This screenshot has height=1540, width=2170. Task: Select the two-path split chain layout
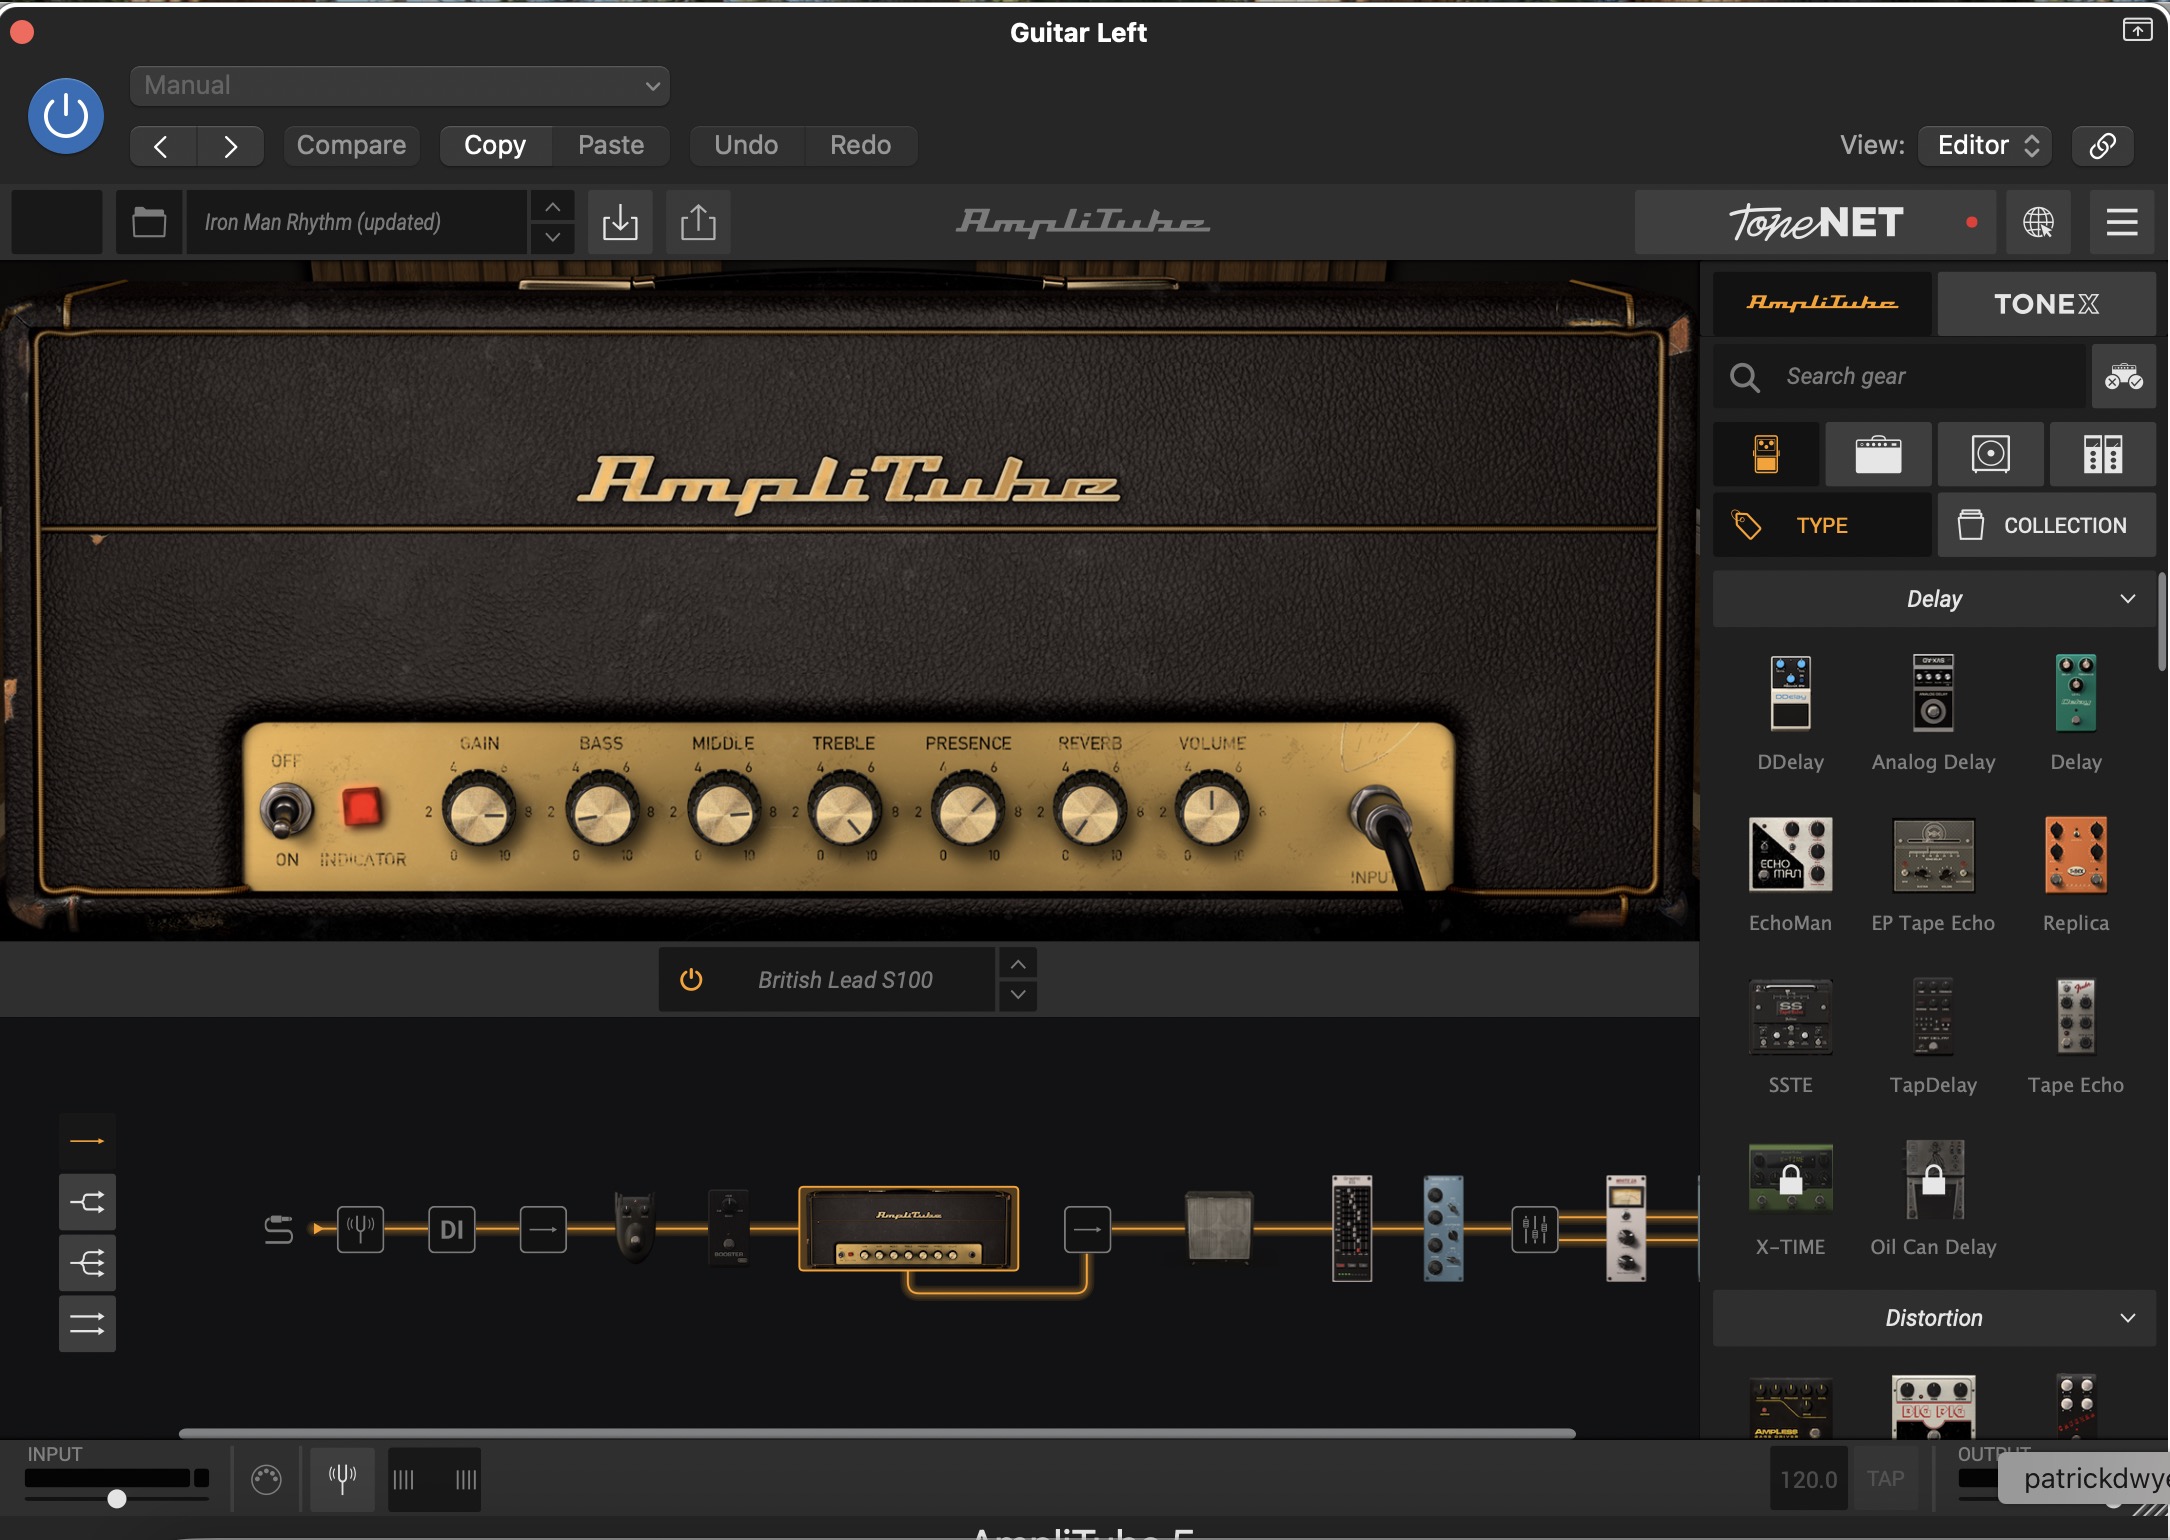tap(87, 1202)
